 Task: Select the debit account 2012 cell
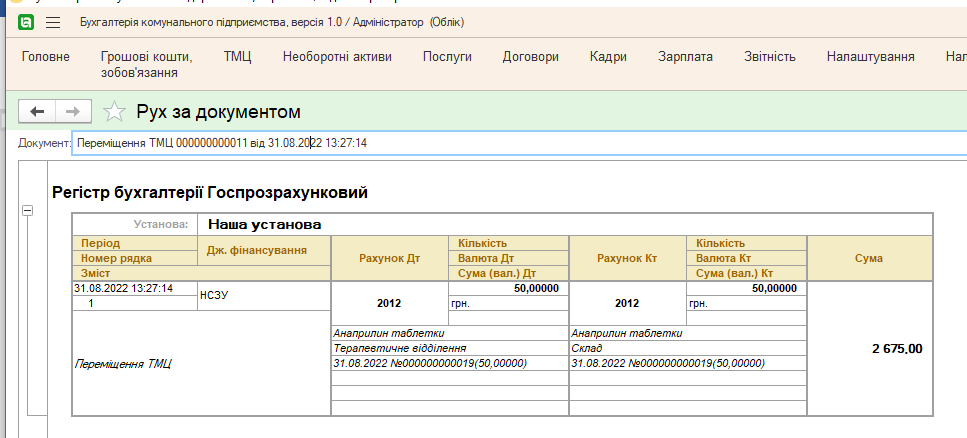click(x=390, y=304)
